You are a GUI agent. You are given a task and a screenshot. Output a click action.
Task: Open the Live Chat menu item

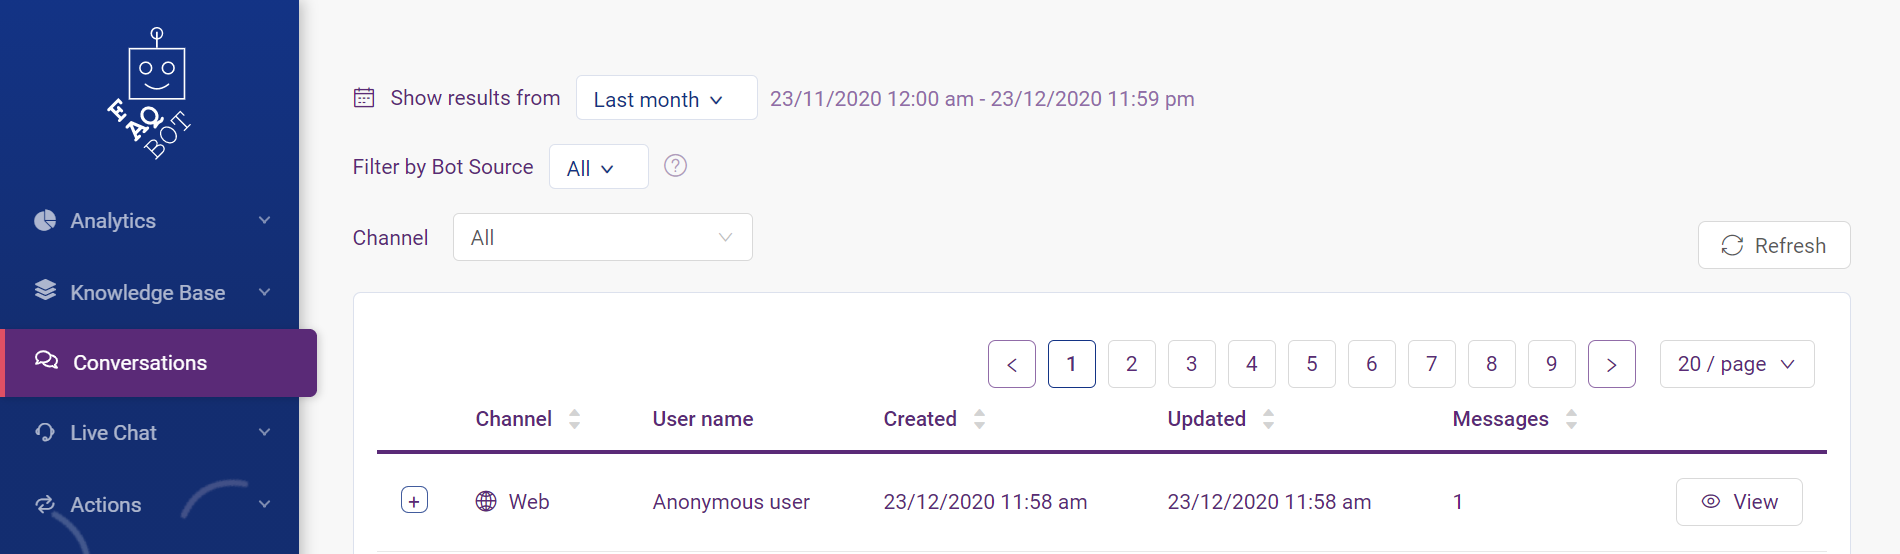150,432
